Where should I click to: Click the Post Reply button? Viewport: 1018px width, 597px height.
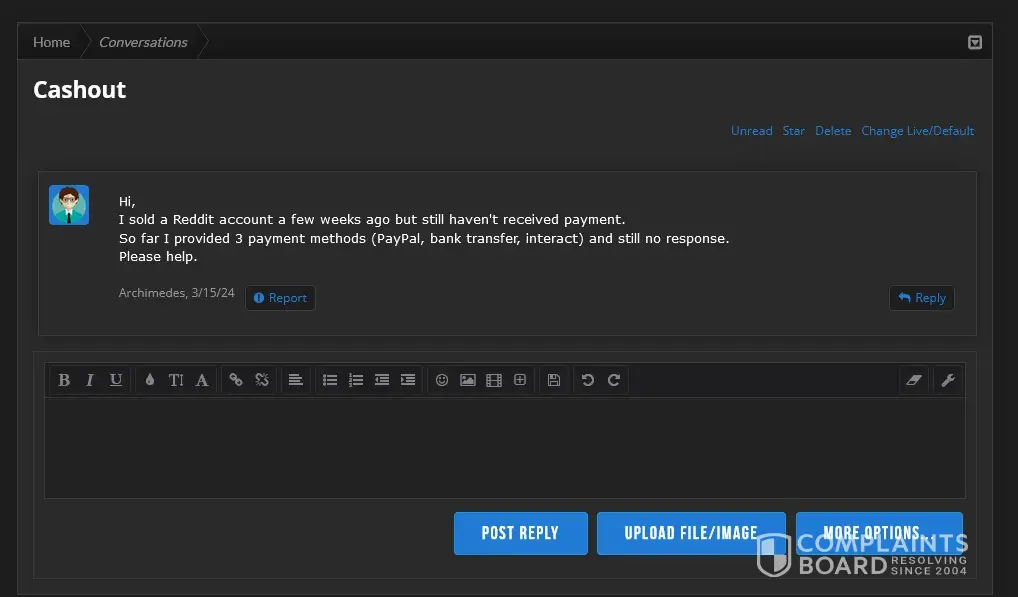pos(520,533)
